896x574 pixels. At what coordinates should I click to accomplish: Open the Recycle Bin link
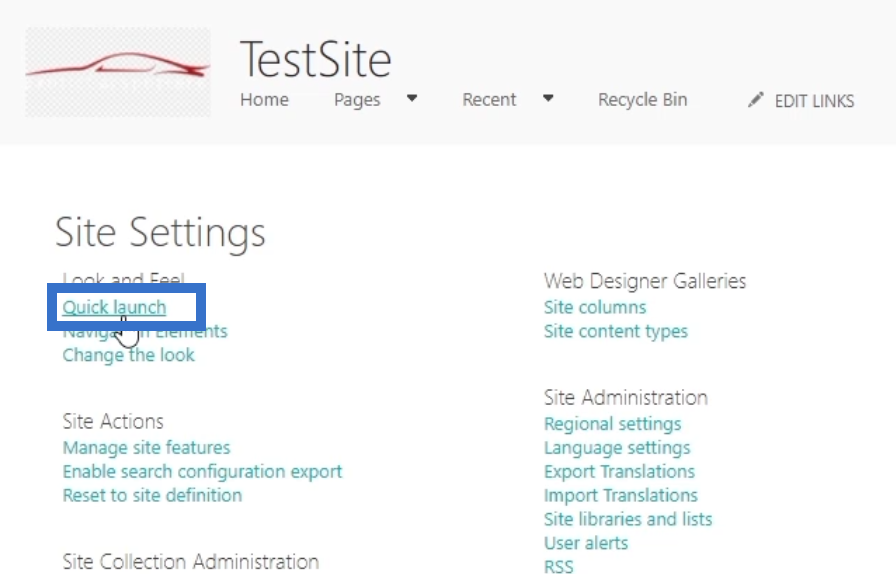(x=642, y=99)
